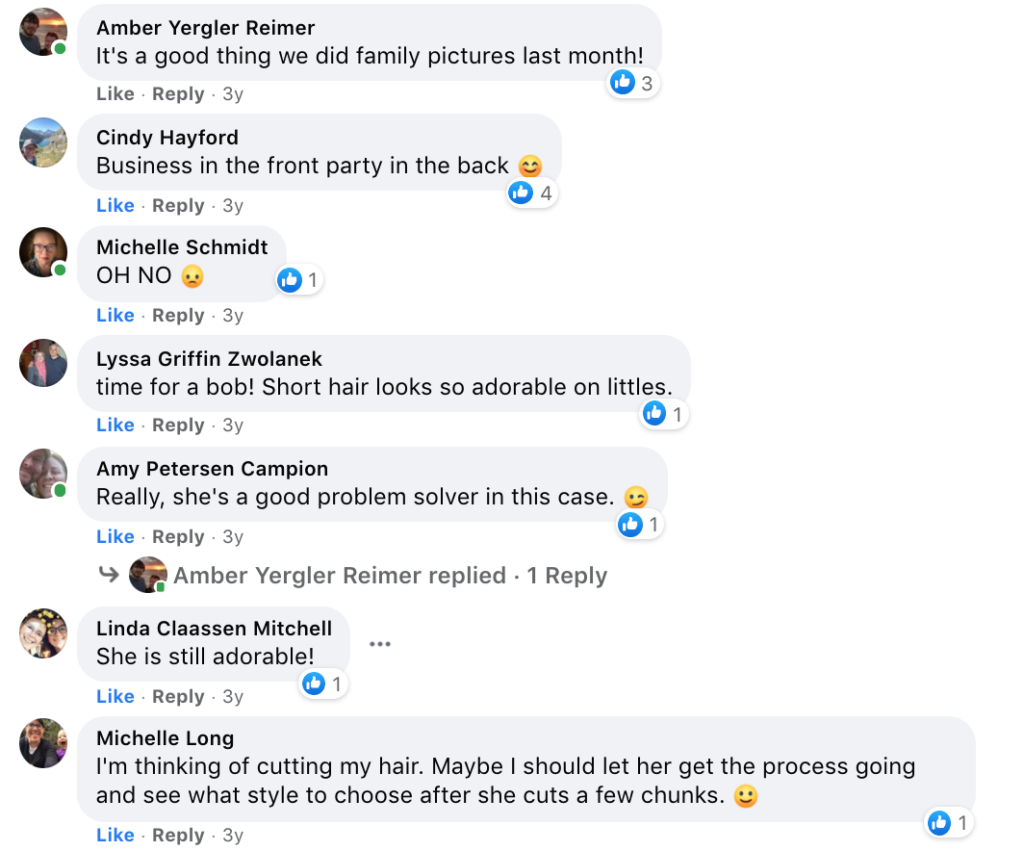This screenshot has height=851, width=1024.
Task: Click the thumbs-up reaction on Amber Yergler Reimer's comment
Action: coord(632,83)
